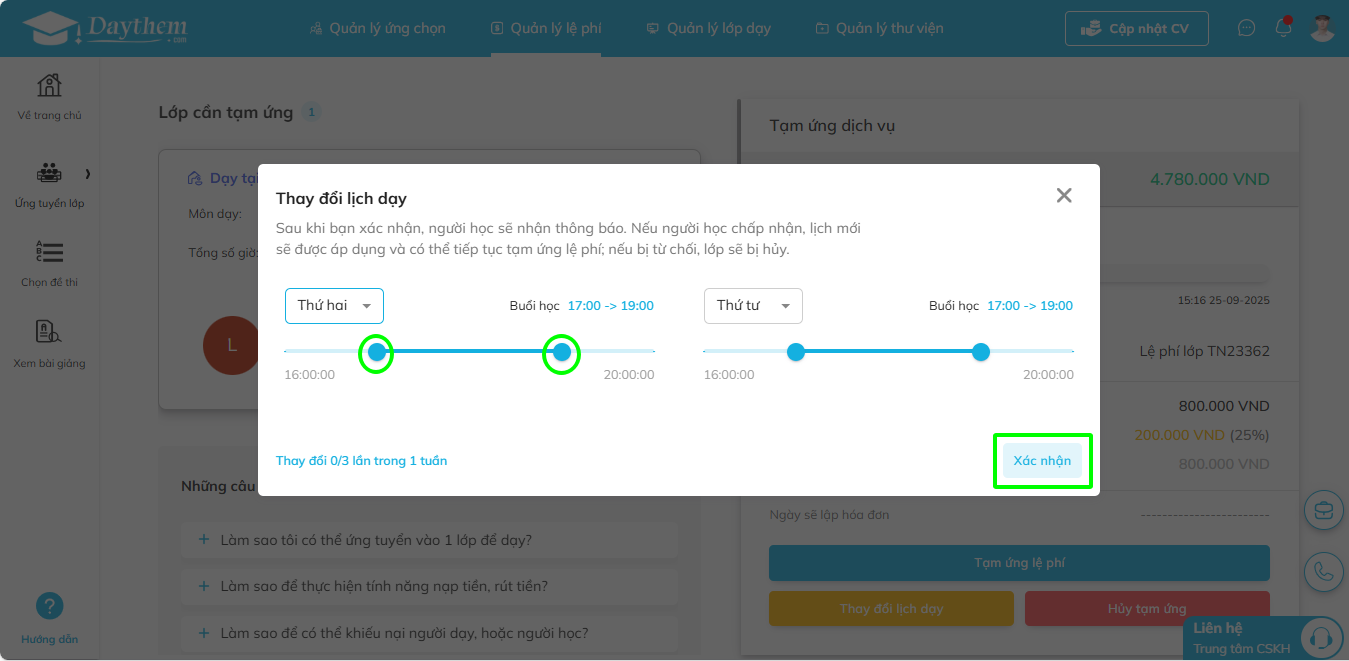Click the Thứ hai slider start handle
This screenshot has width=1349, height=661.
pos(377,352)
